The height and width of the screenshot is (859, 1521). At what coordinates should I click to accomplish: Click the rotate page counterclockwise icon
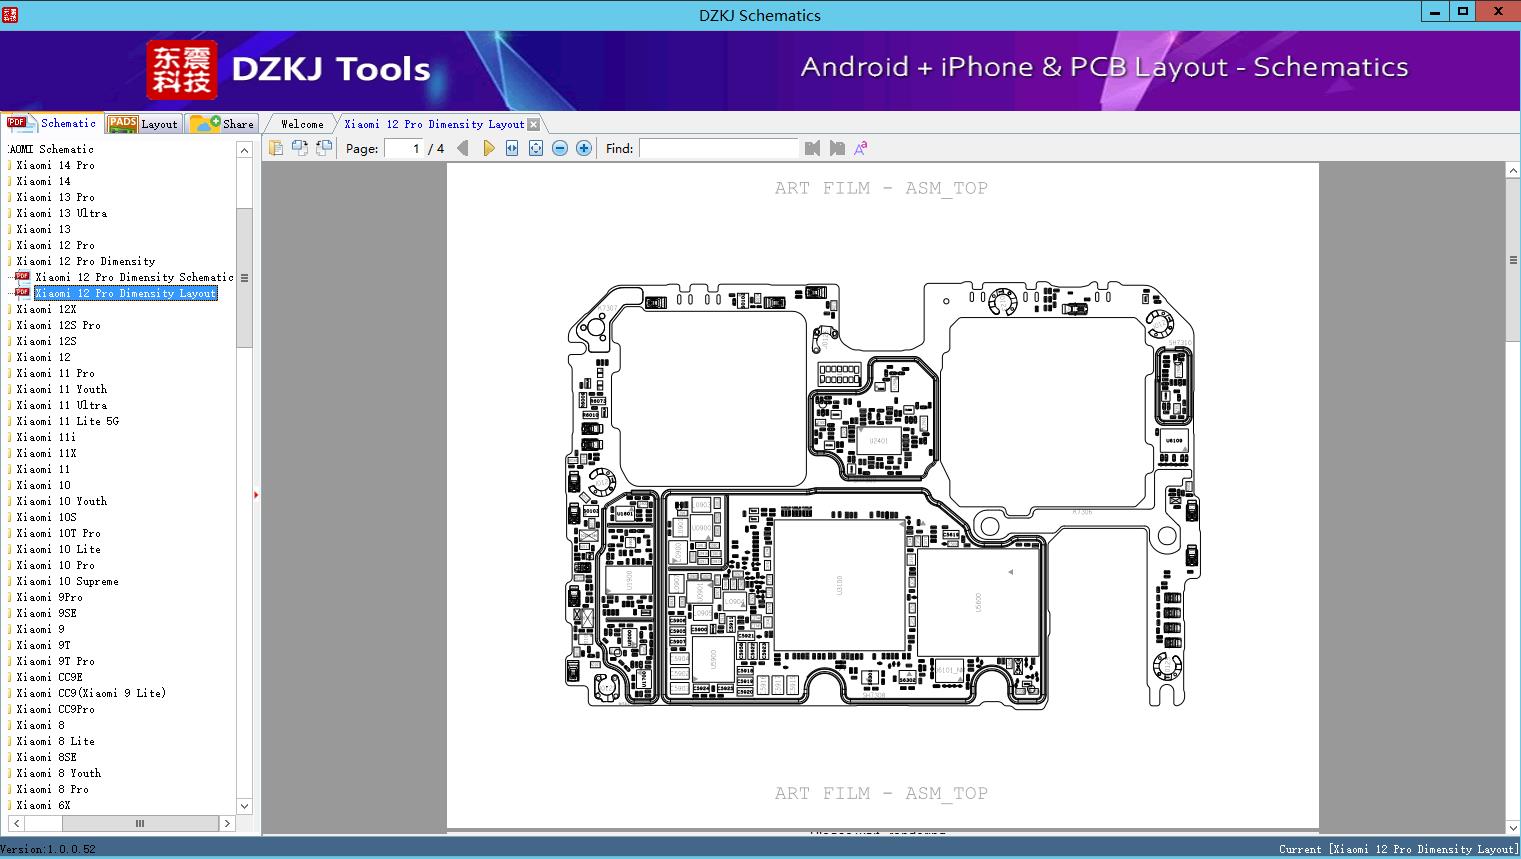tap(300, 148)
